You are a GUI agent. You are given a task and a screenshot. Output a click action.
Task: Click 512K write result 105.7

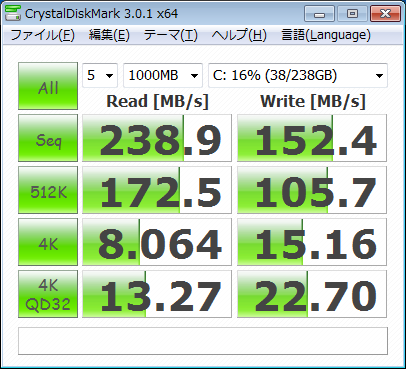pos(312,190)
